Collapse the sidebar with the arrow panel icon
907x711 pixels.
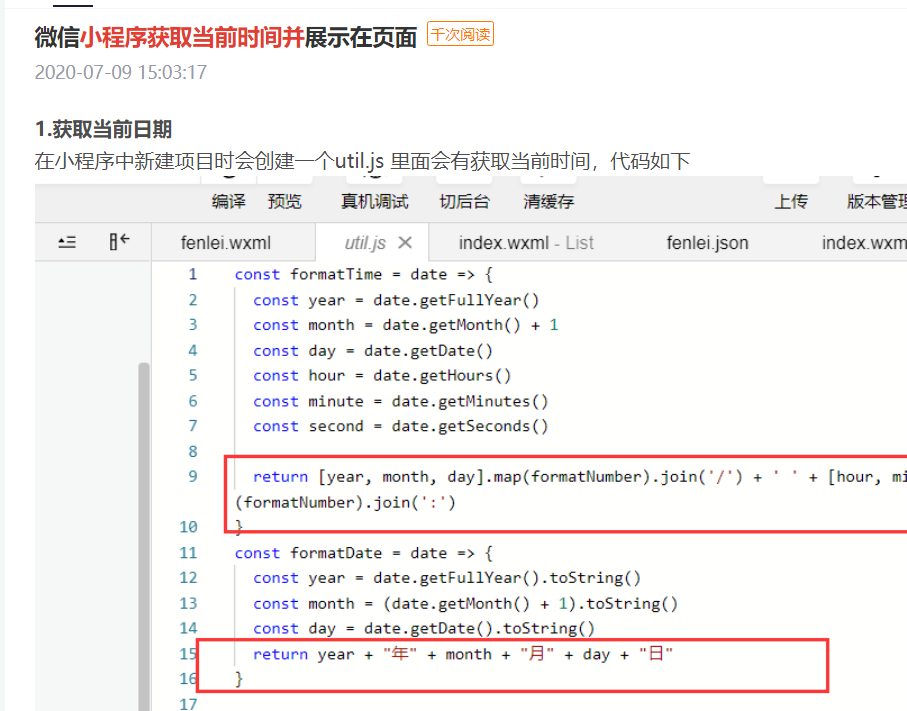pyautogui.click(x=119, y=241)
